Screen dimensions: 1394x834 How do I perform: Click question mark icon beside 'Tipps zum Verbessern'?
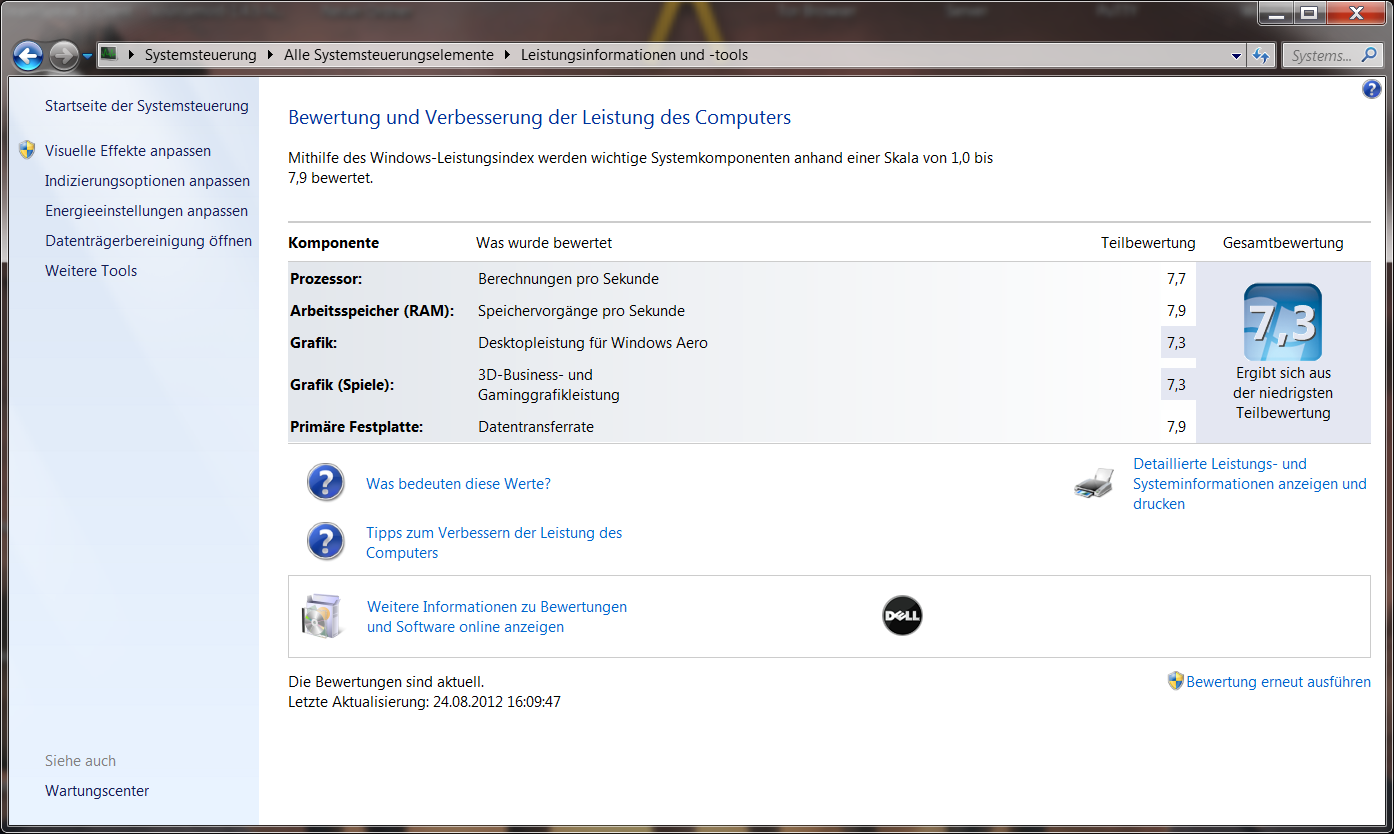(326, 542)
